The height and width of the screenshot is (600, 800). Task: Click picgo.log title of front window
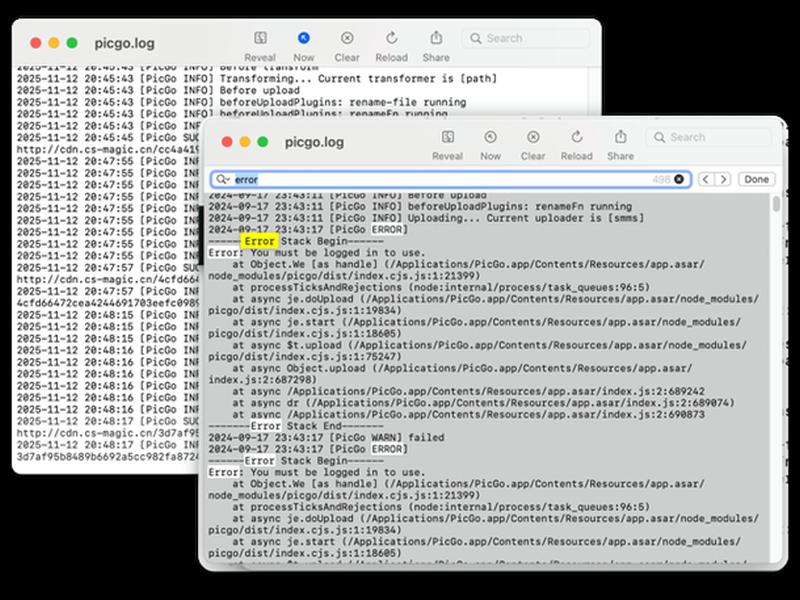pyautogui.click(x=314, y=142)
